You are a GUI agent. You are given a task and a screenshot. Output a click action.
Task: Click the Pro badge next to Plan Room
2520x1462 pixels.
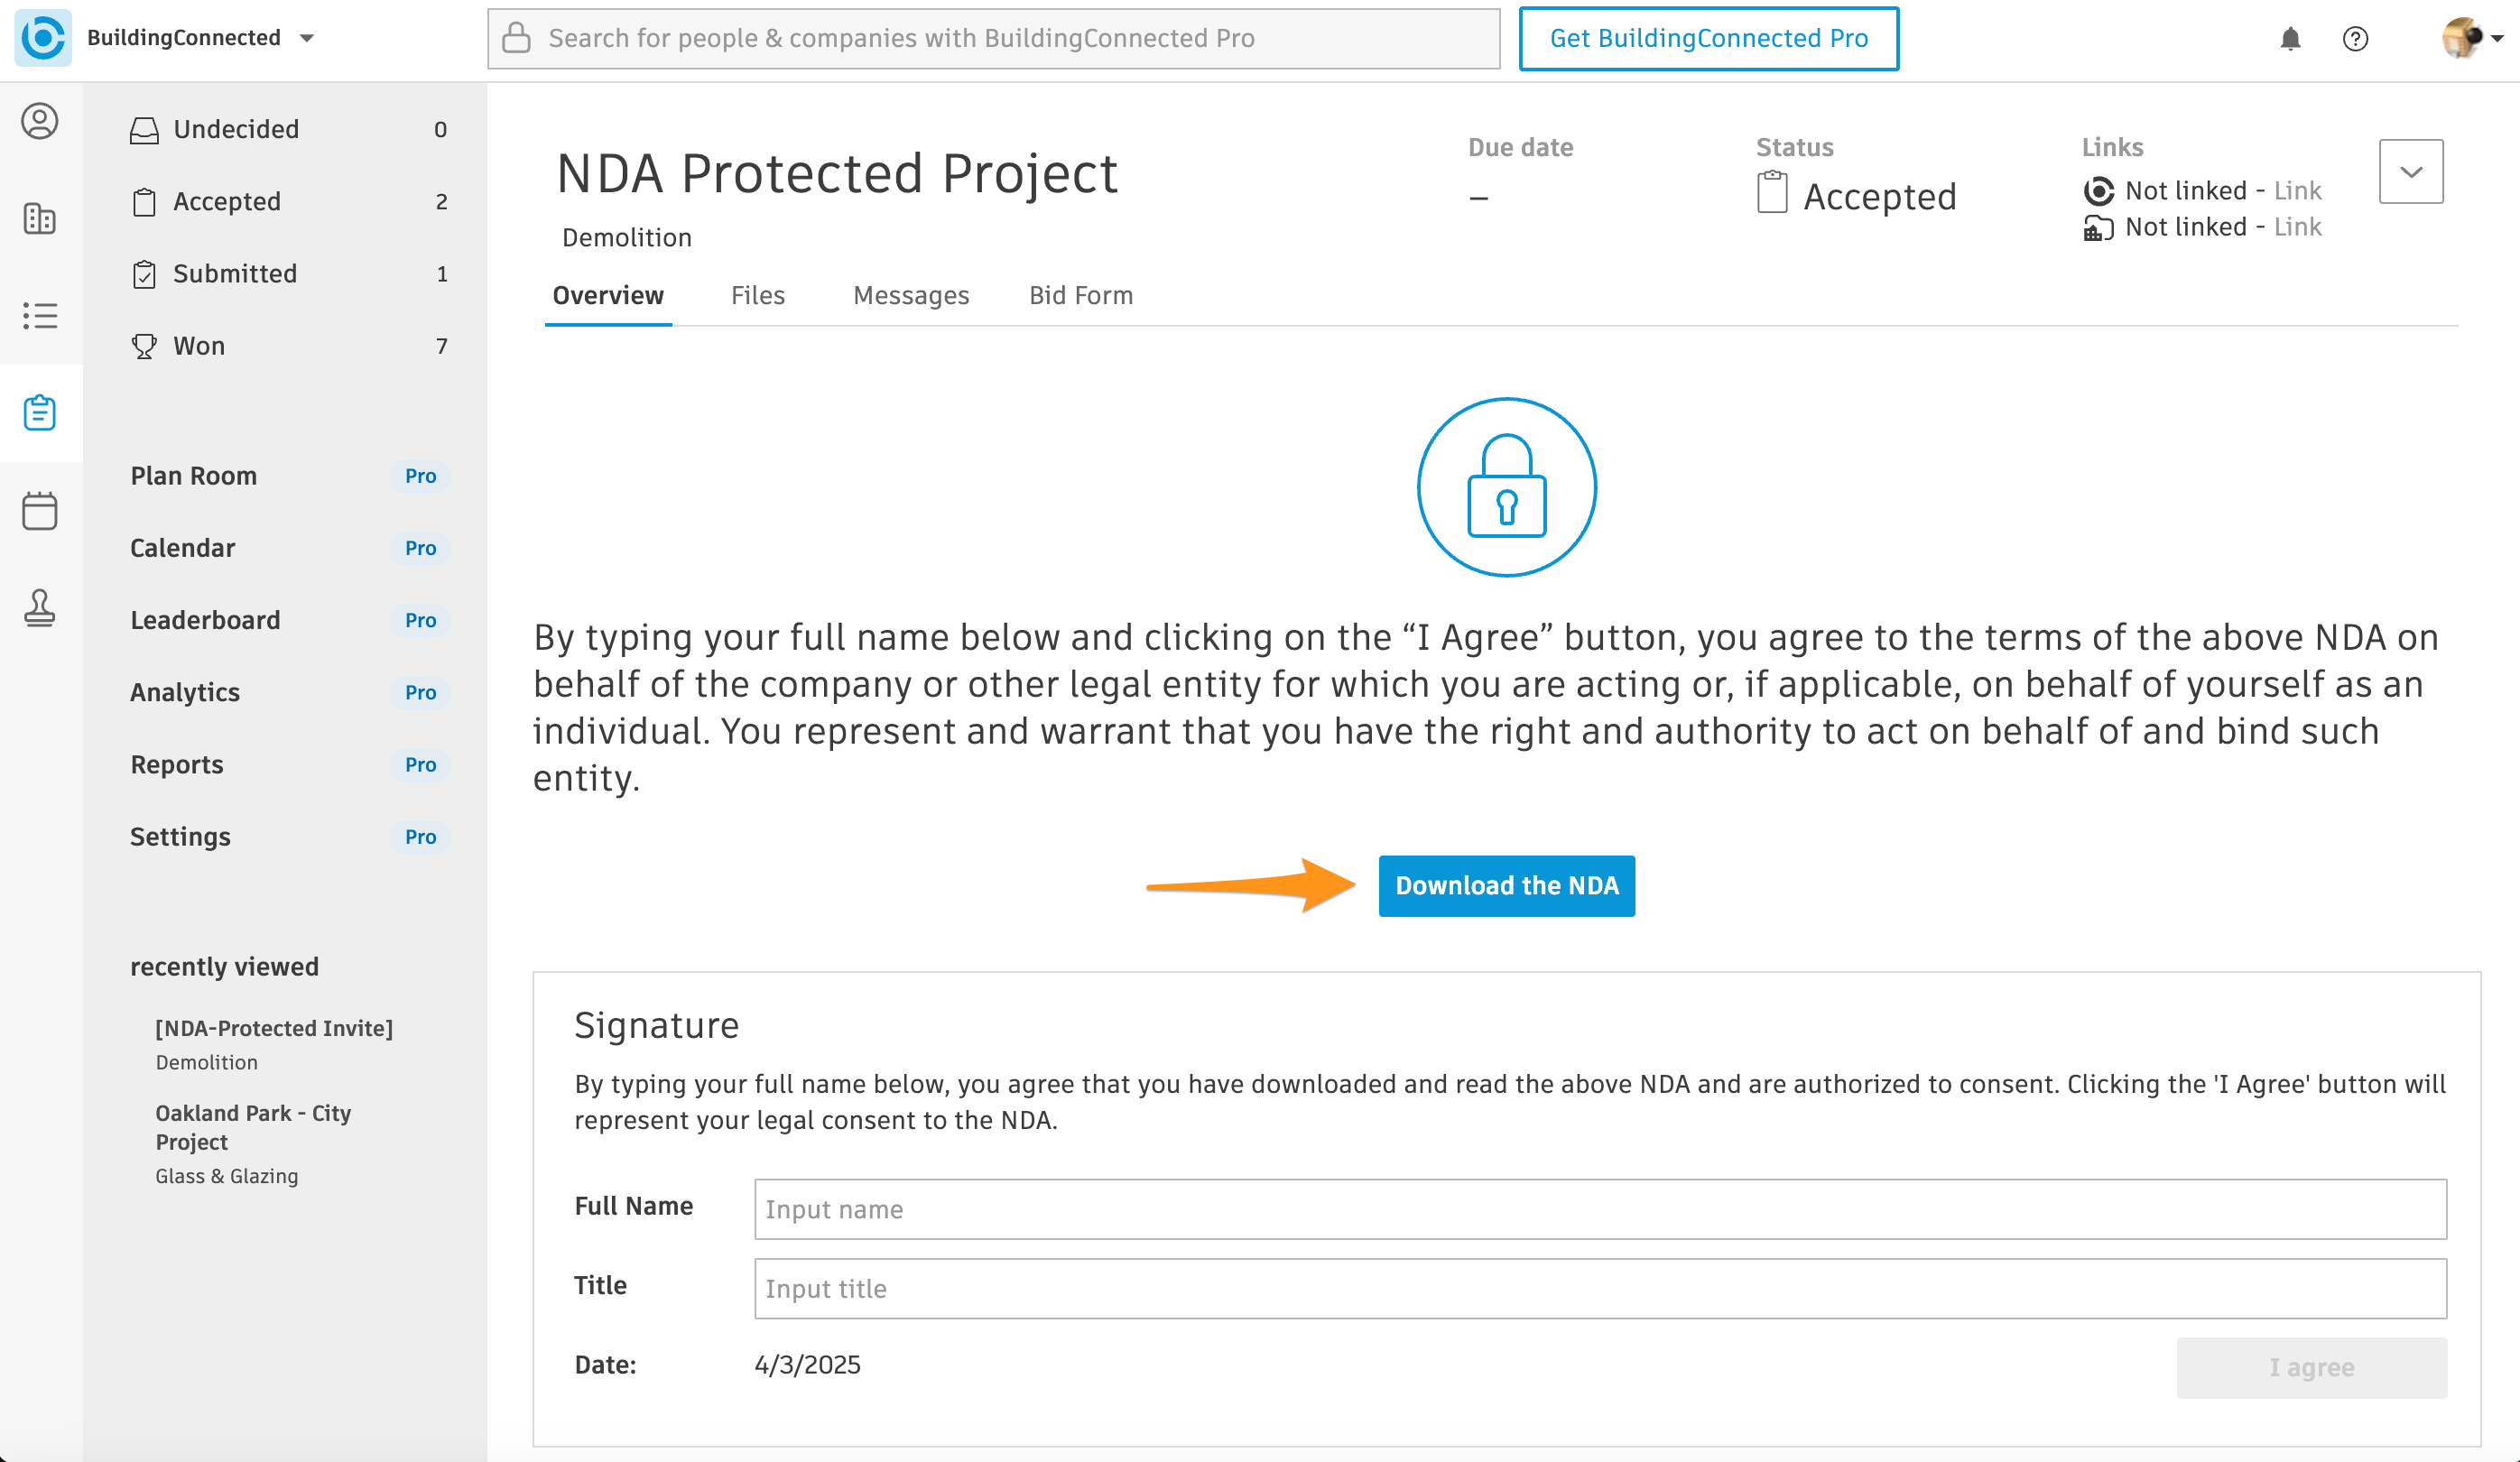(420, 476)
